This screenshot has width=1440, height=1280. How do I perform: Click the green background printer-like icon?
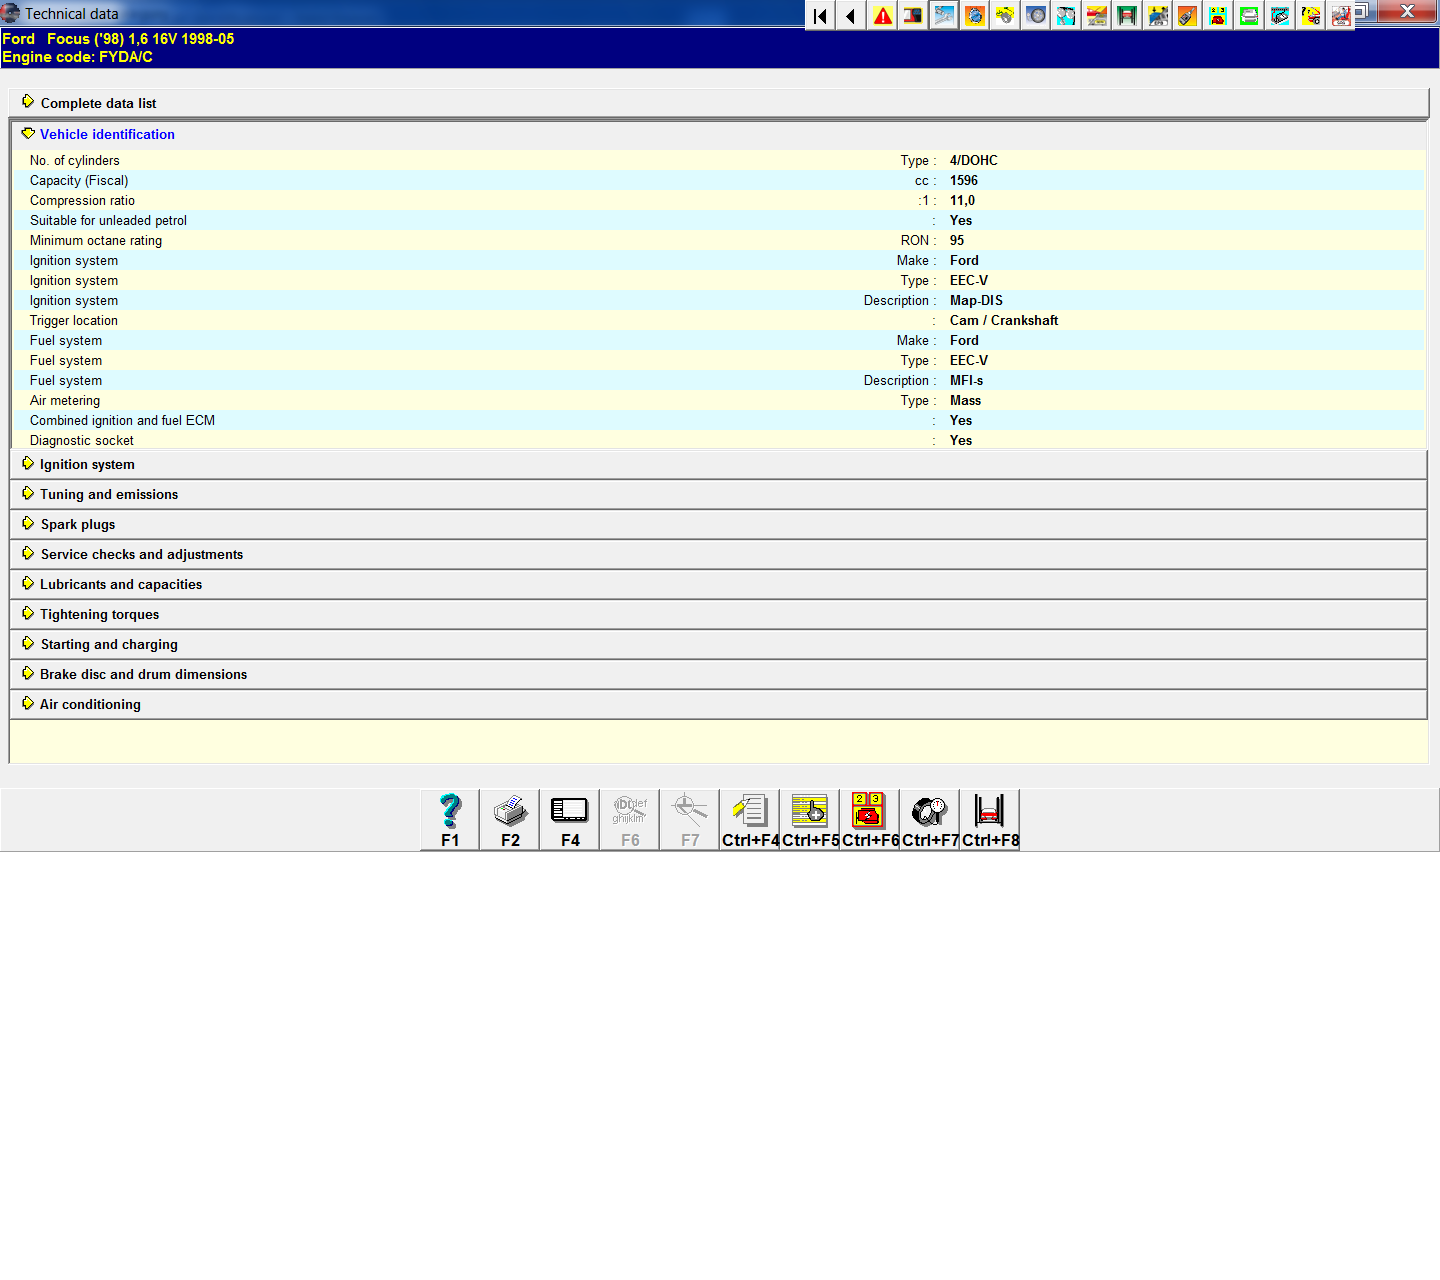(x=1249, y=15)
